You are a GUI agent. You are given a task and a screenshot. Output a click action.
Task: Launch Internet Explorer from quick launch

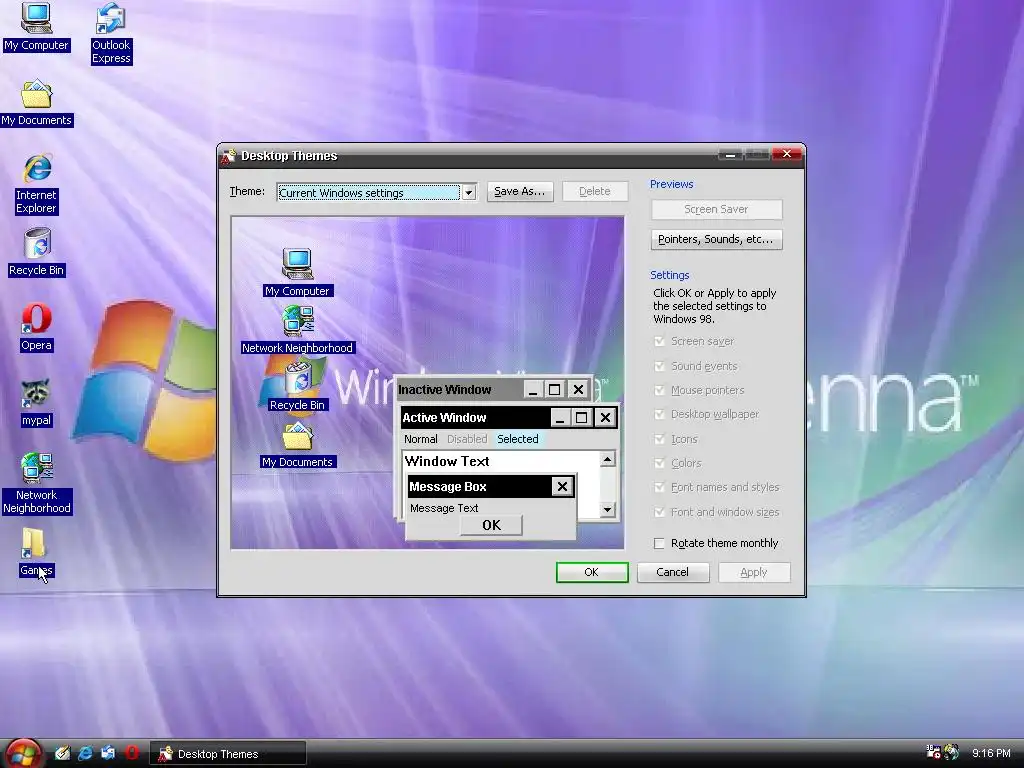(x=86, y=753)
